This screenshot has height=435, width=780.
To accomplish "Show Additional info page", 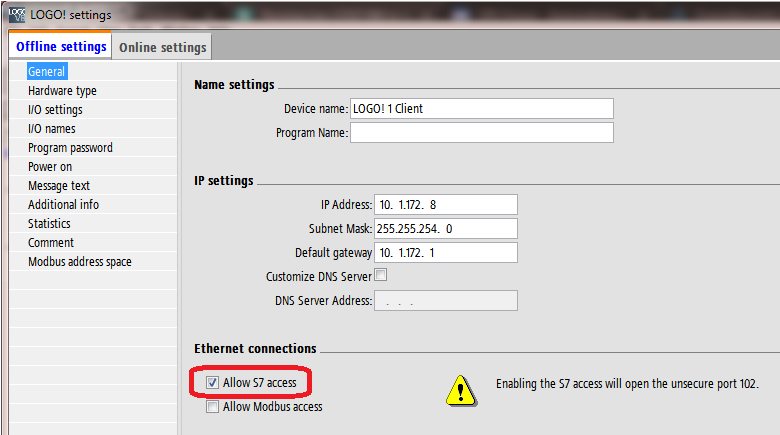I will pyautogui.click(x=63, y=205).
